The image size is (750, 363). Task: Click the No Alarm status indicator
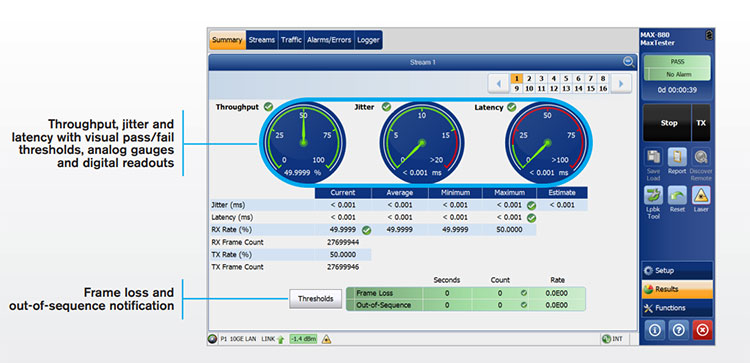coord(677,74)
